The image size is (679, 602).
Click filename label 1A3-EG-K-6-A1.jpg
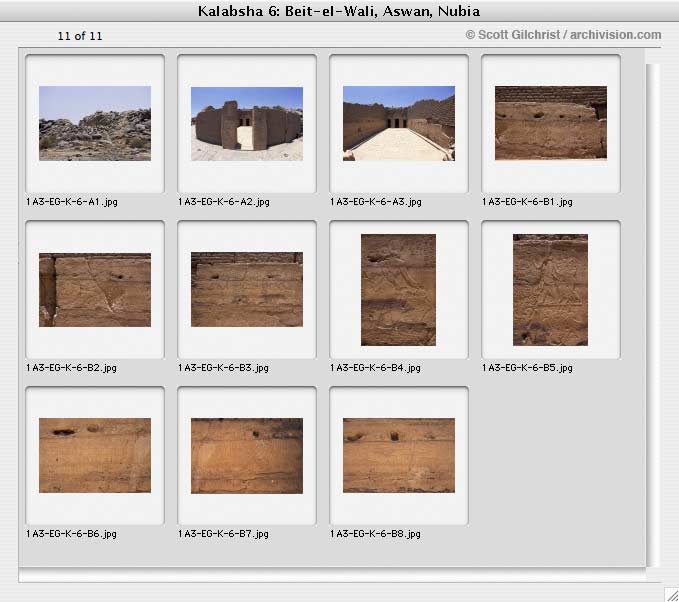(72, 202)
